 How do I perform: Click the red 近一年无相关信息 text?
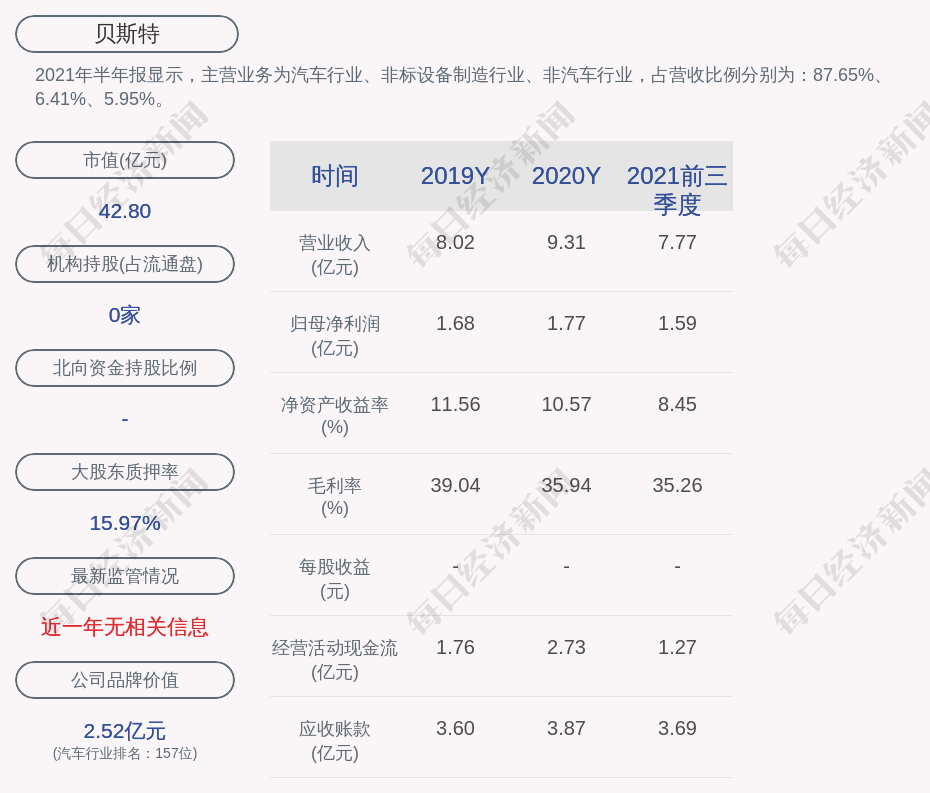click(x=125, y=627)
